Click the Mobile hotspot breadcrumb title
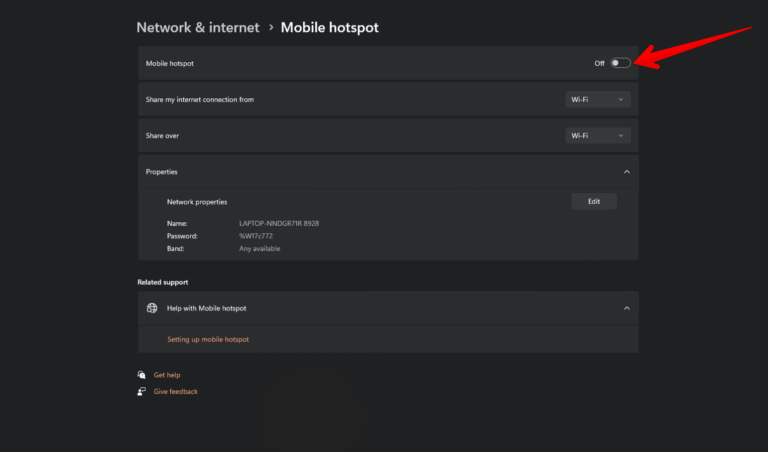The image size is (768, 452). [329, 28]
